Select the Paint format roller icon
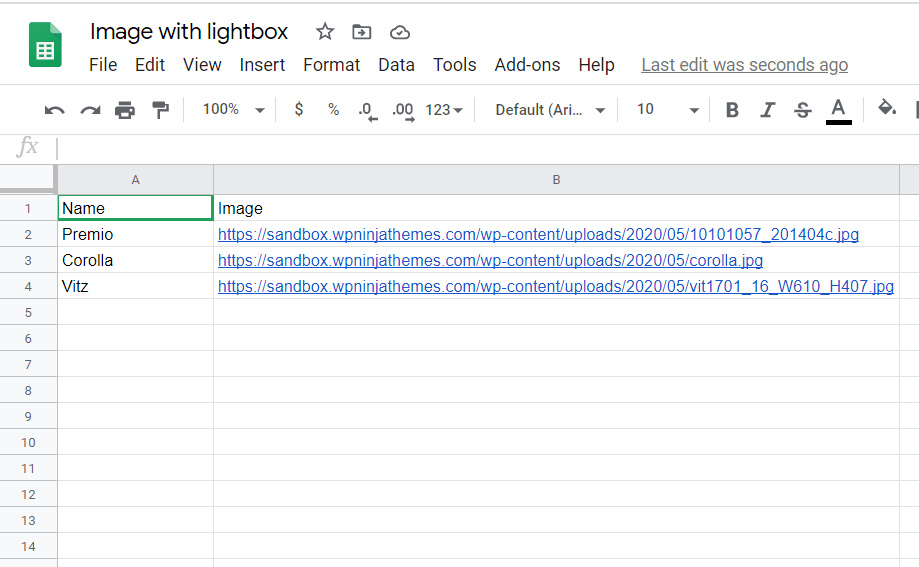 click(160, 110)
